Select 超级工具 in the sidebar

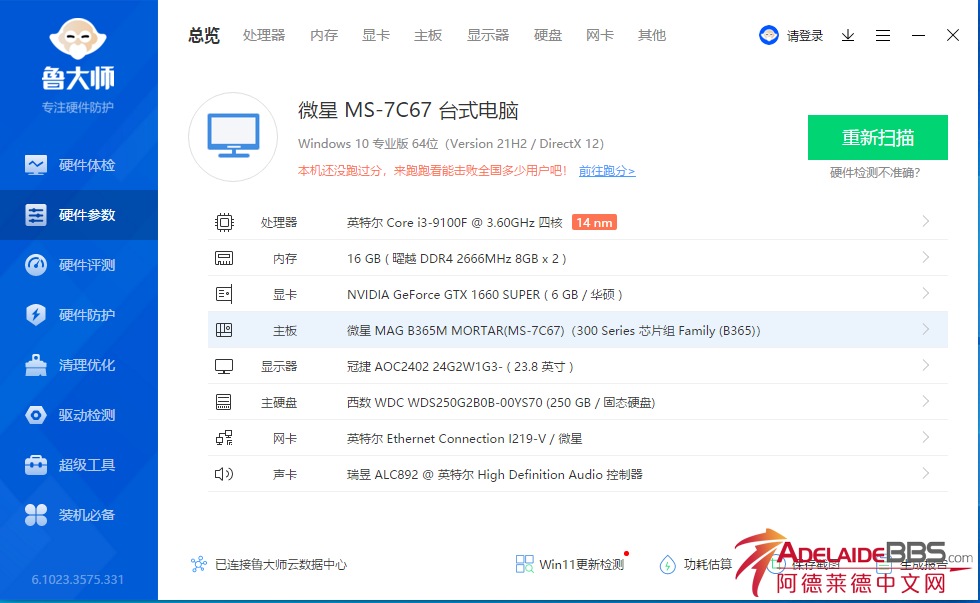79,464
